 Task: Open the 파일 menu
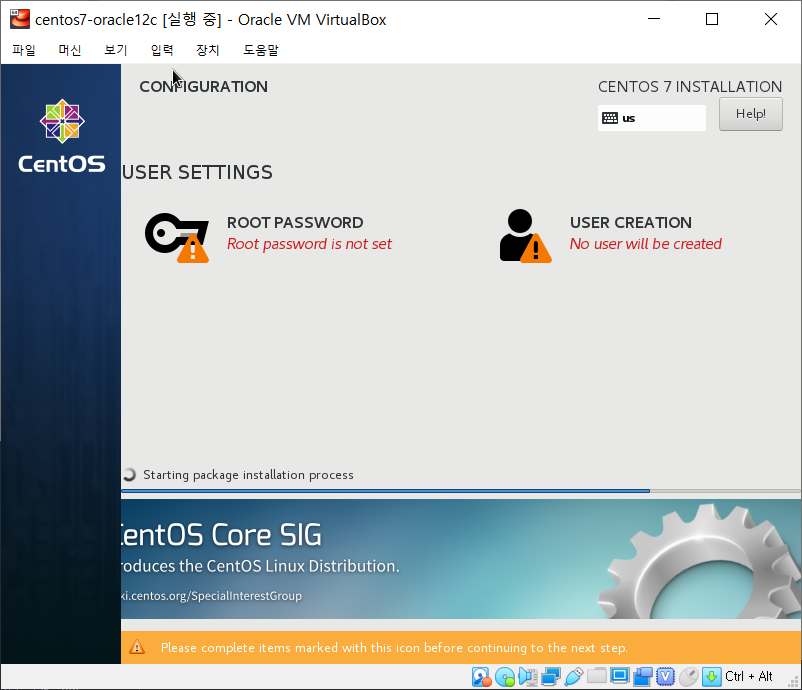(24, 50)
